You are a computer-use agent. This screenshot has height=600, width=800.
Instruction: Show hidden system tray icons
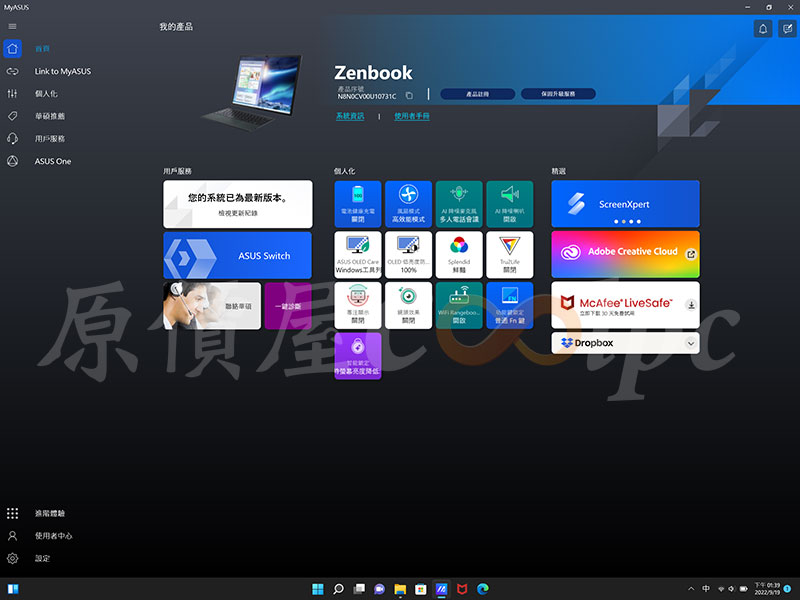[x=691, y=589]
